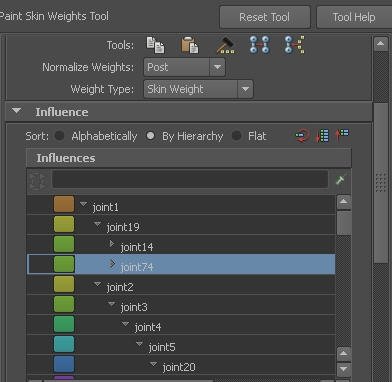Expand the joint14 tree node

click(112, 244)
